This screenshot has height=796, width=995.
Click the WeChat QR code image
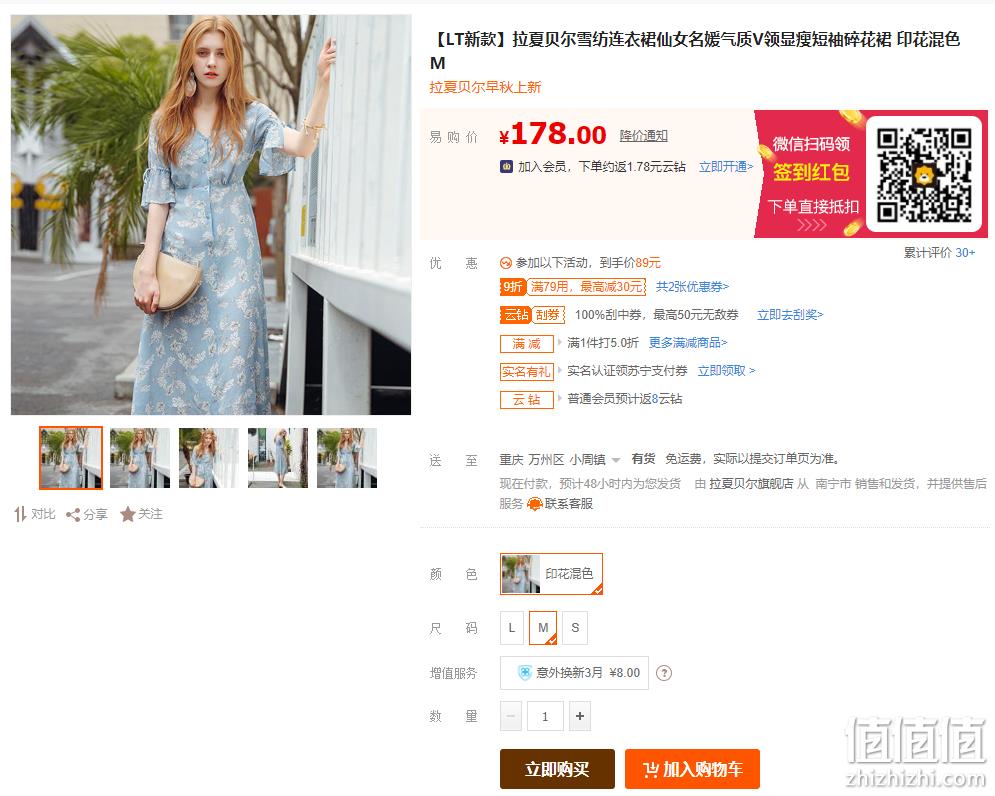[924, 175]
